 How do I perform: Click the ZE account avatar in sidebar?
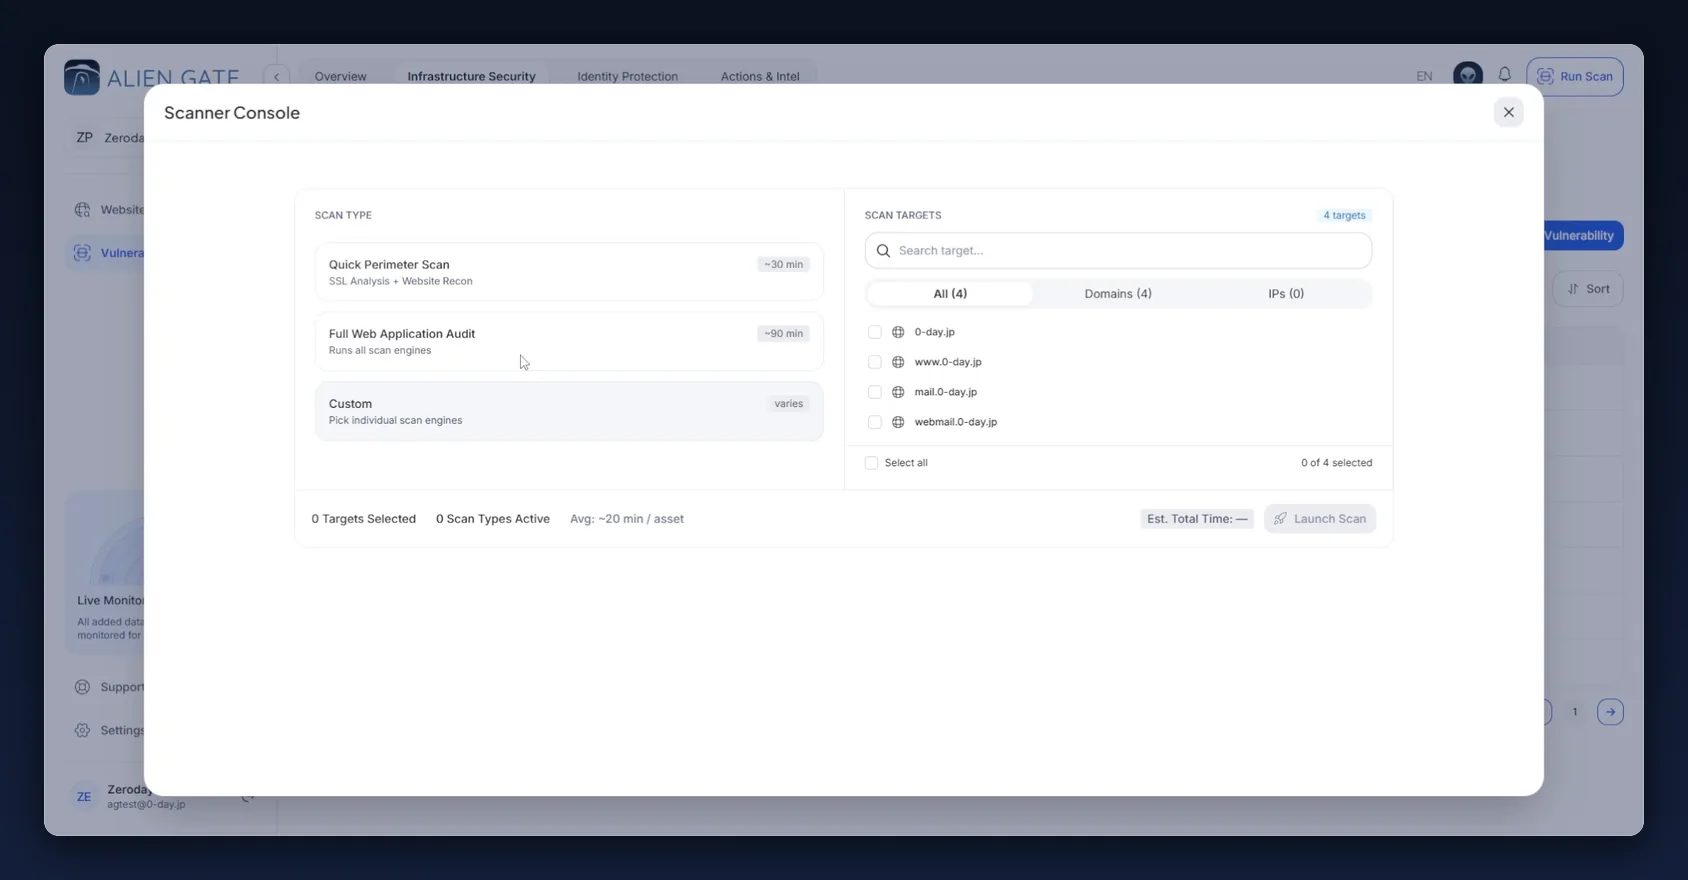click(84, 797)
